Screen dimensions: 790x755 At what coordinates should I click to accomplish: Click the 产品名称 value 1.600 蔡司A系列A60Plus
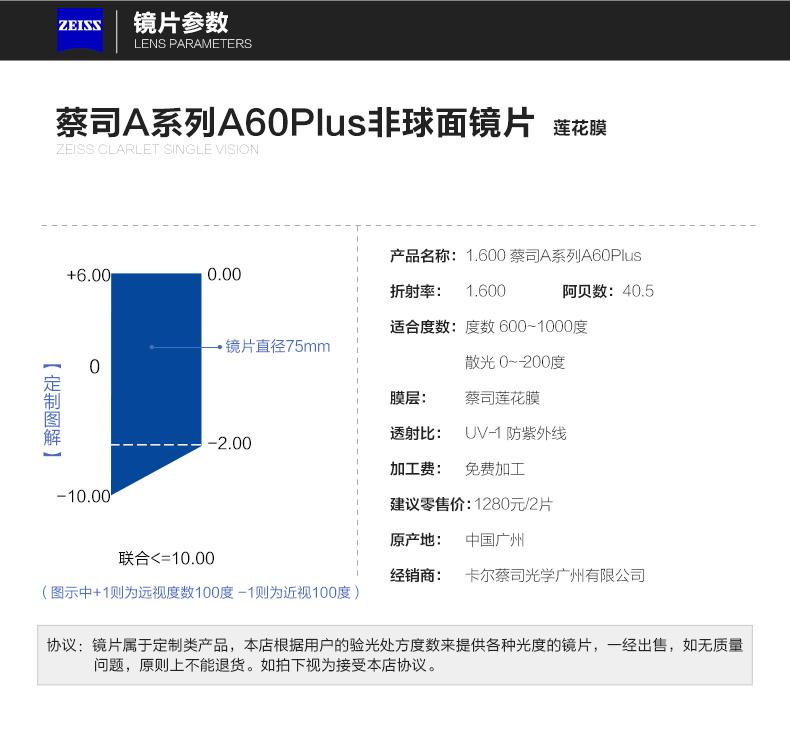click(554, 256)
